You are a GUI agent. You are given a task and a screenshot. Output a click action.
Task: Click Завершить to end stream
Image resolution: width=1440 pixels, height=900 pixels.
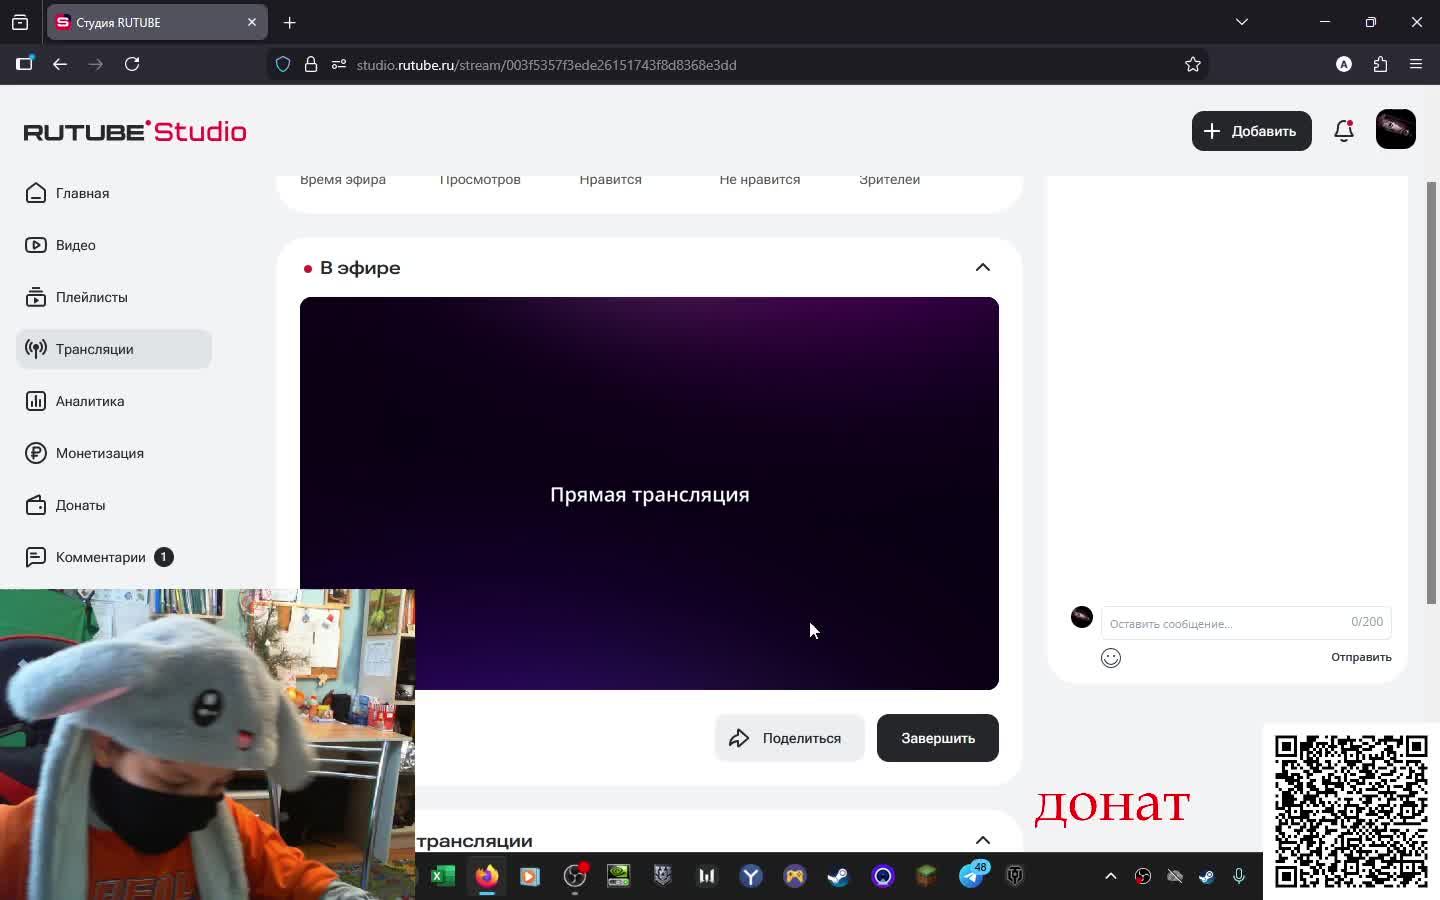pyautogui.click(x=938, y=738)
